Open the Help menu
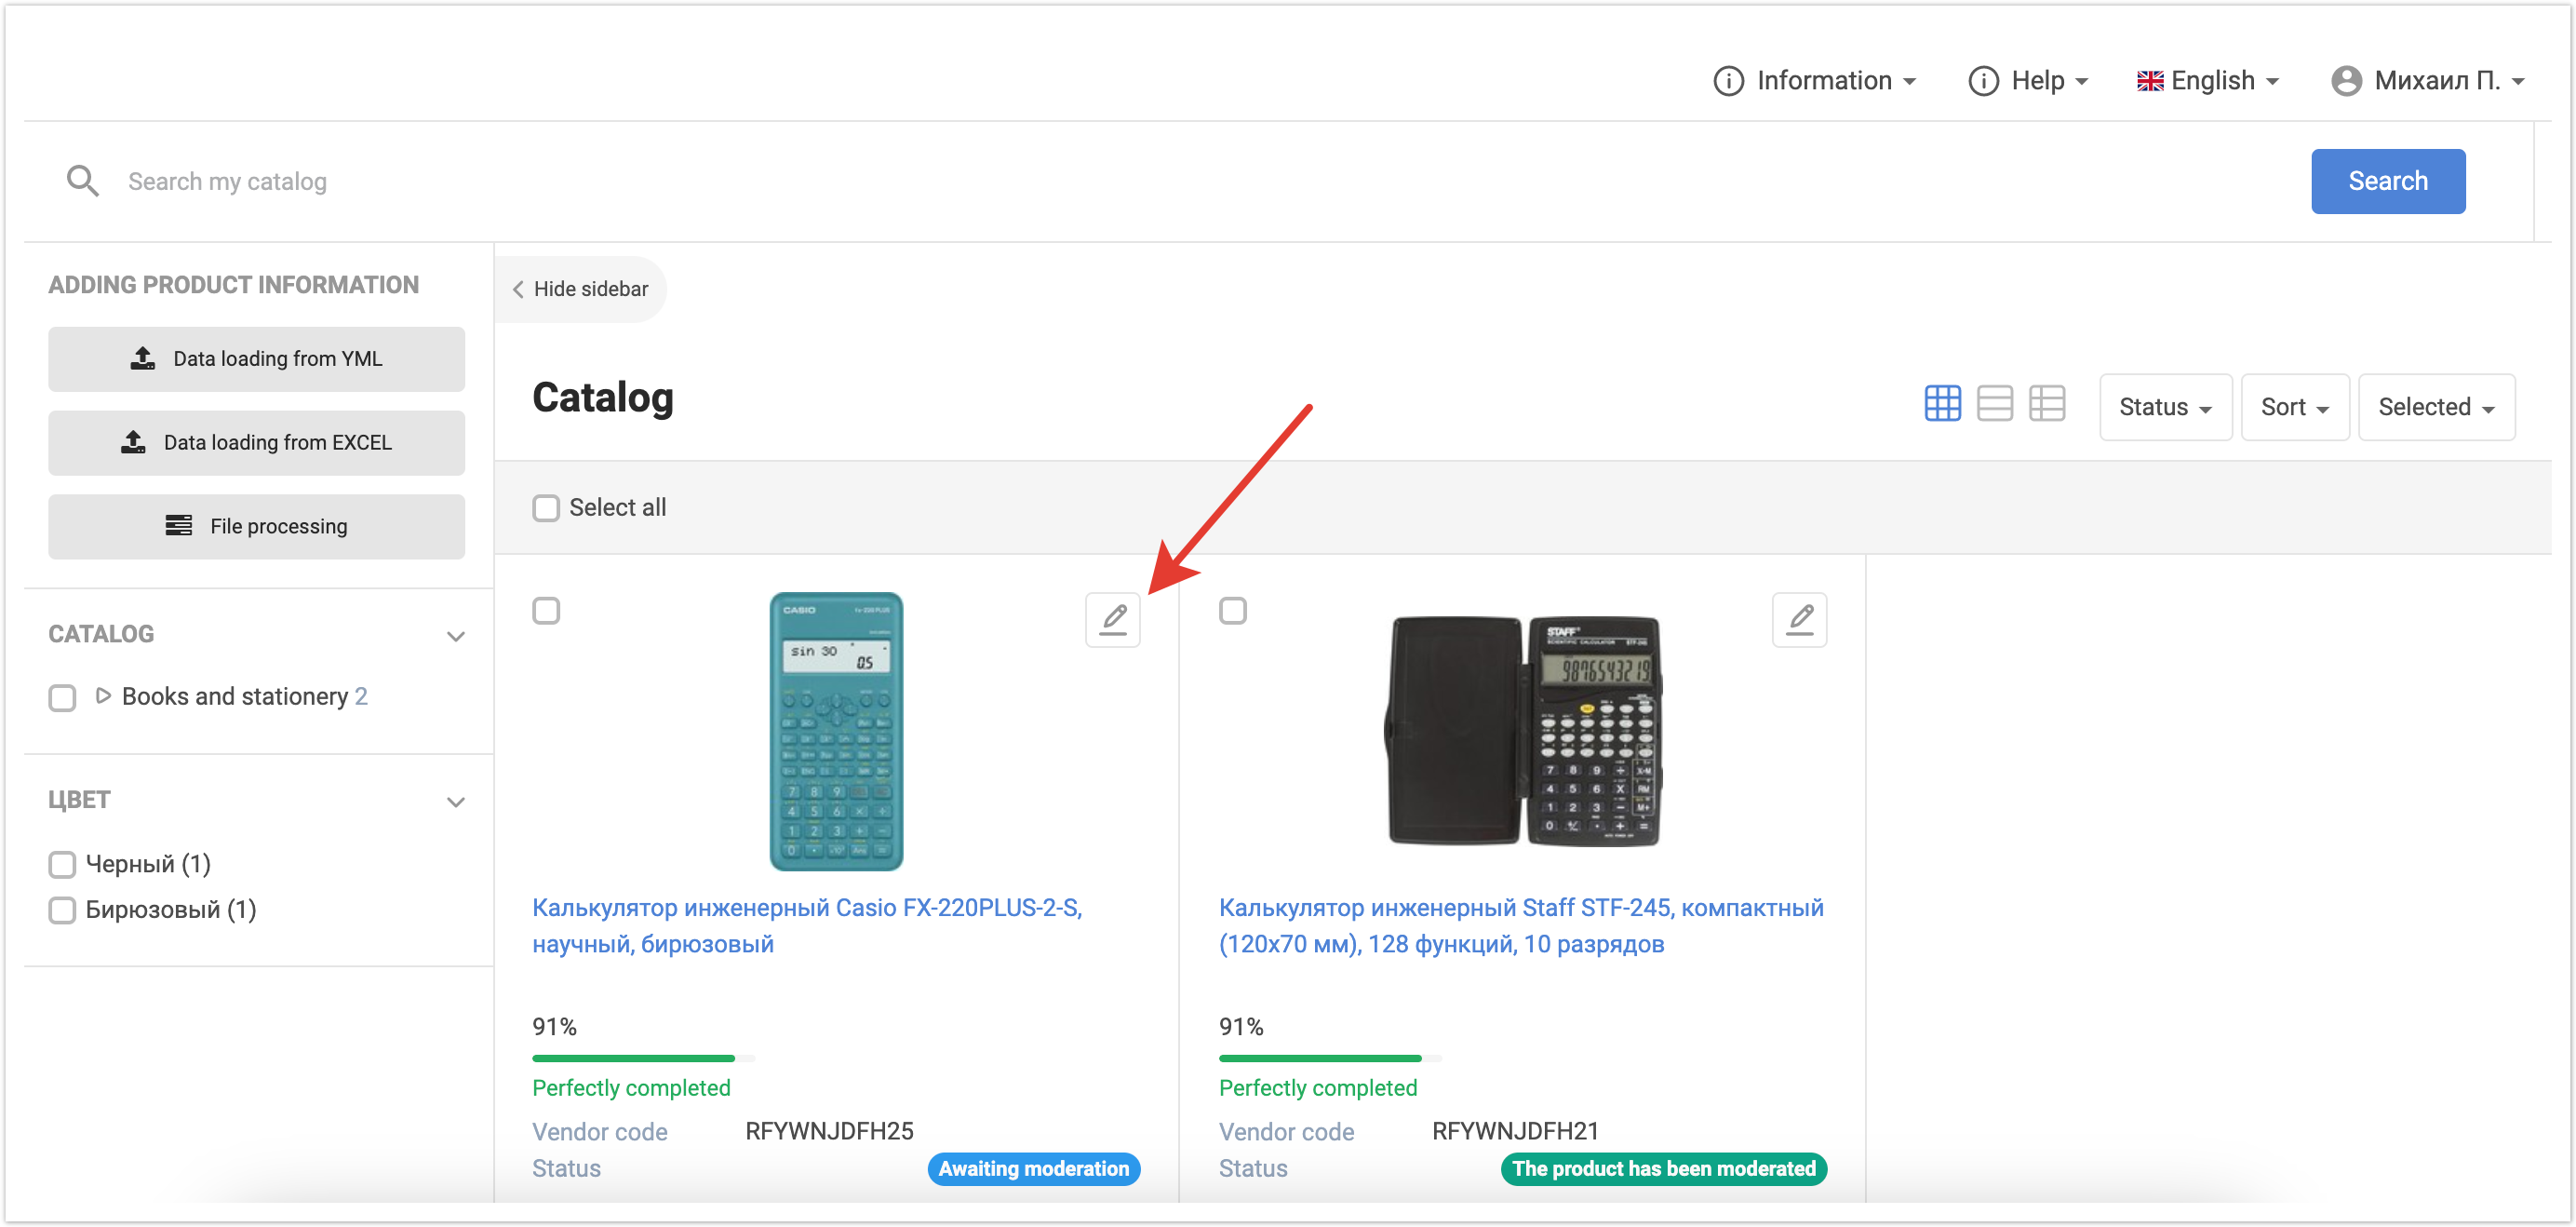2576x1227 pixels. [2029, 81]
